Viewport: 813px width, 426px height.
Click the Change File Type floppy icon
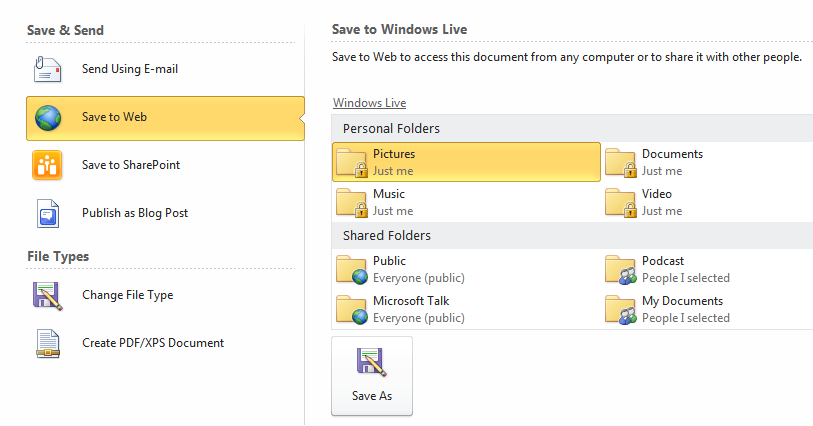48,296
